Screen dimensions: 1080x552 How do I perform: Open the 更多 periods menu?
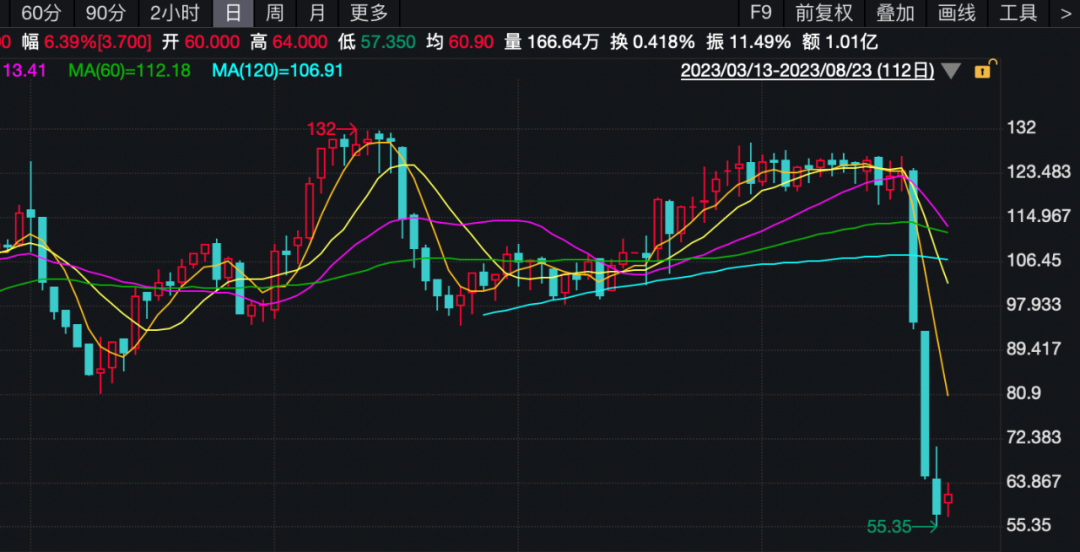coord(369,12)
